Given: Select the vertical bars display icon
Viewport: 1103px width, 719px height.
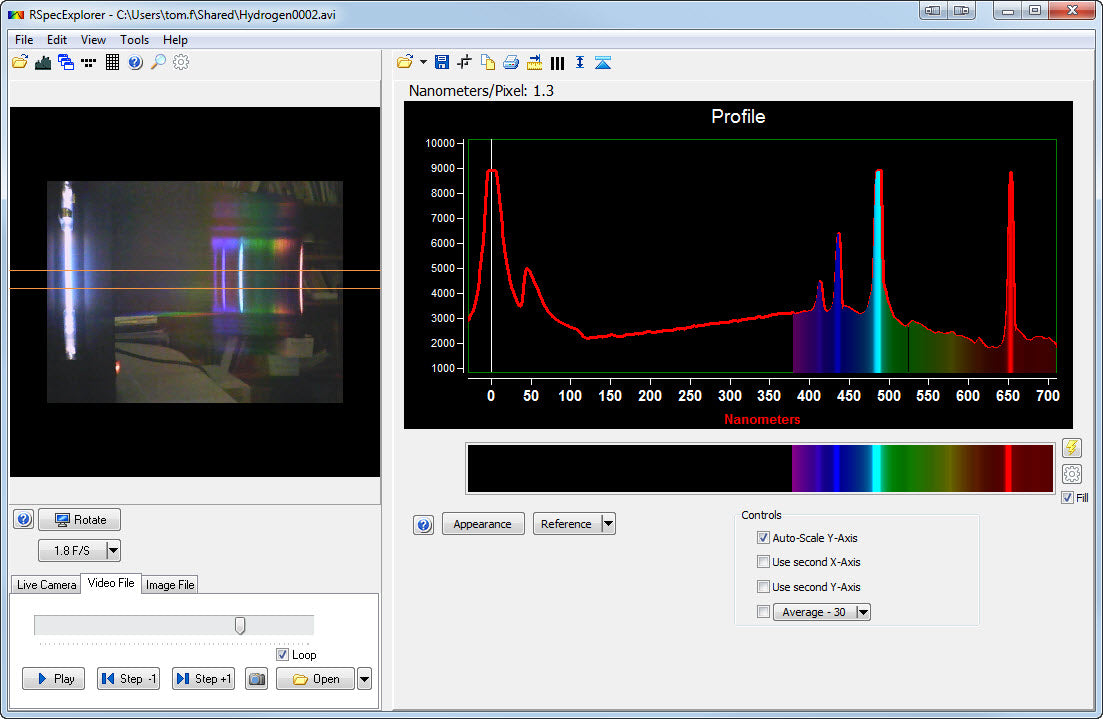Looking at the screenshot, I should click(x=558, y=62).
